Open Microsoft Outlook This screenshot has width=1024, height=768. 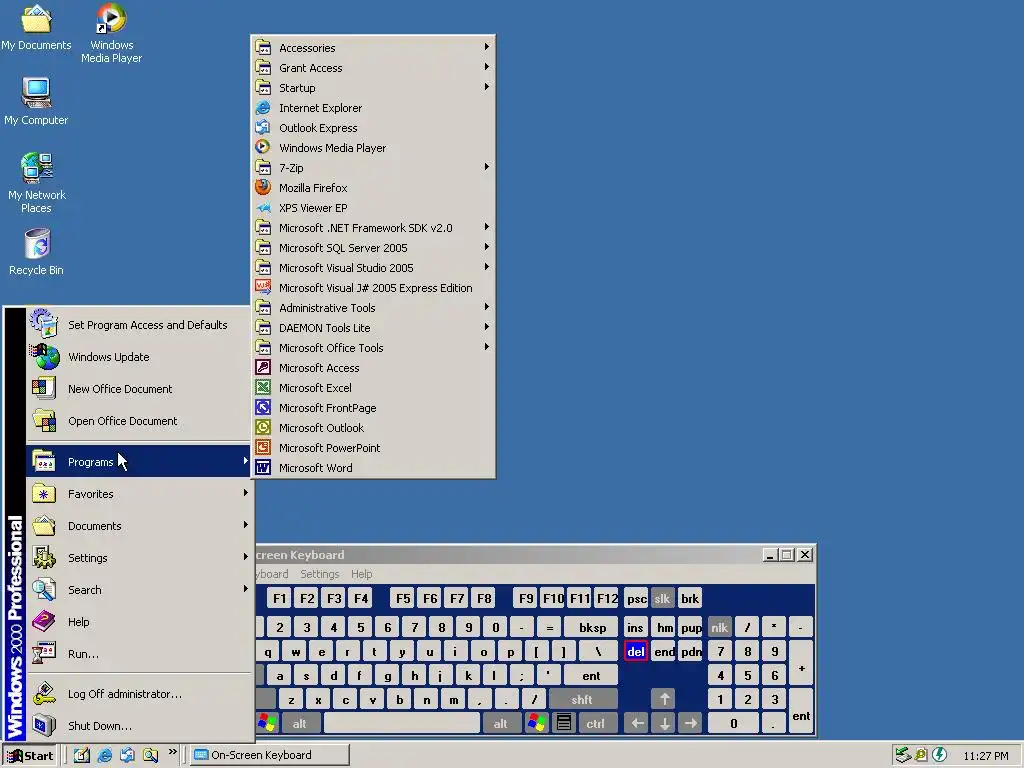pyautogui.click(x=373, y=428)
